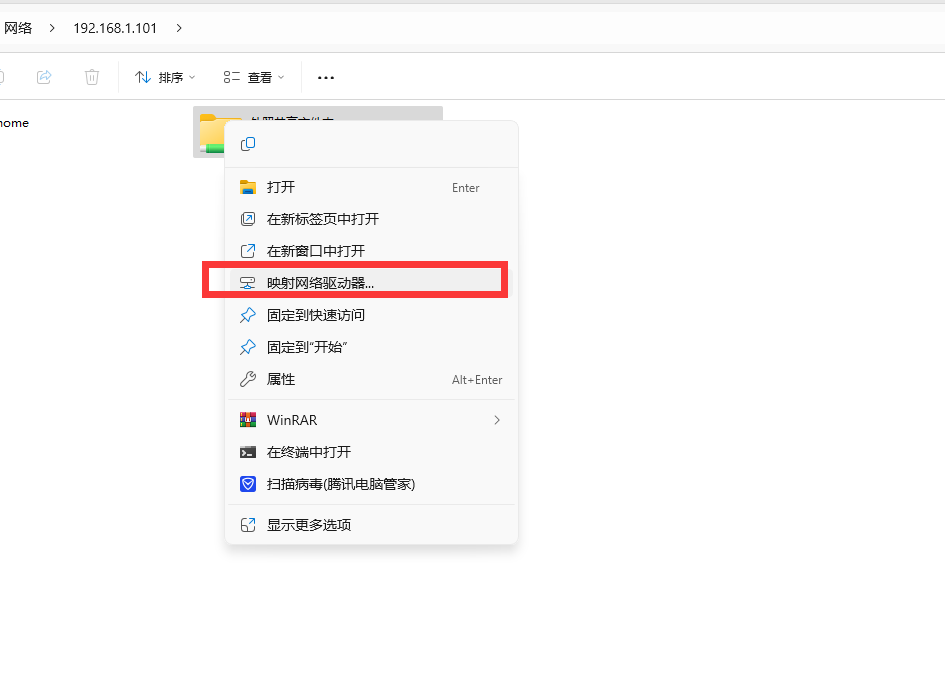The height and width of the screenshot is (693, 945).
Task: Click 192.168.1.101 in the address path
Action: [115, 28]
